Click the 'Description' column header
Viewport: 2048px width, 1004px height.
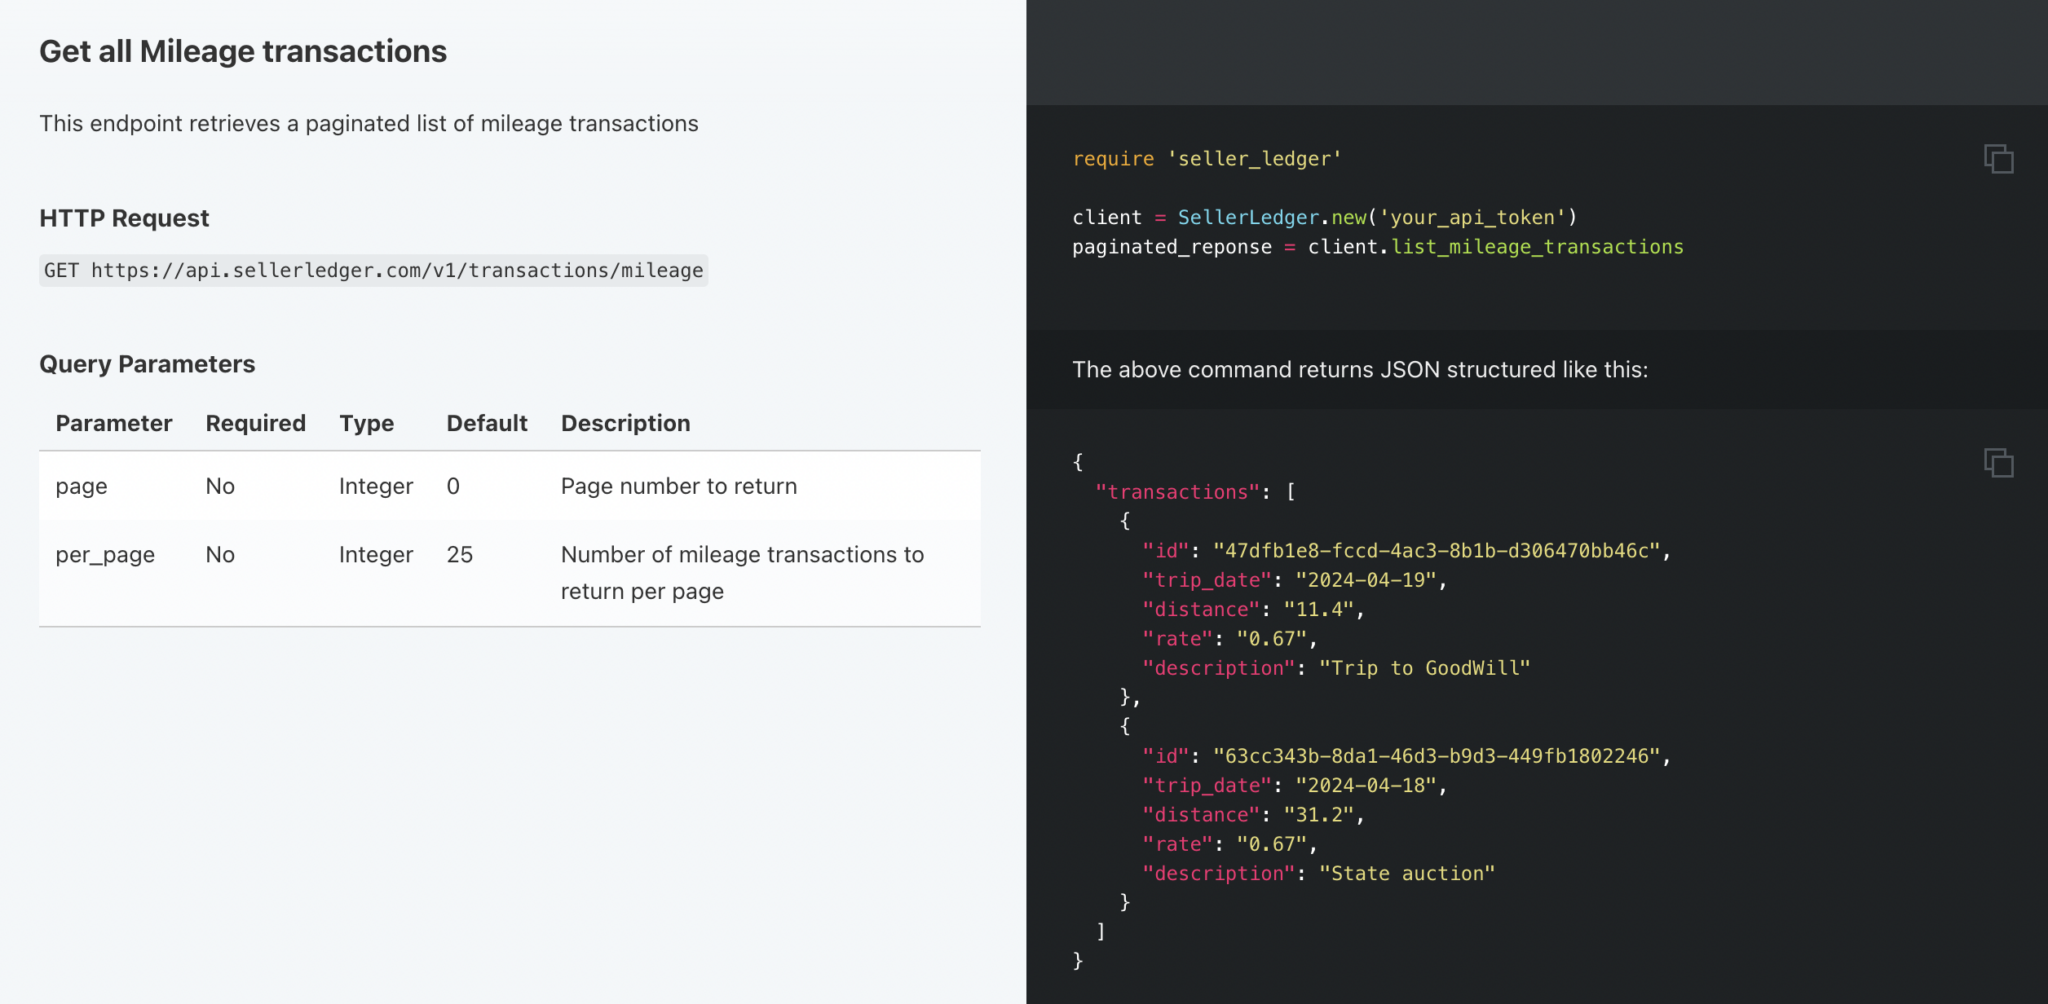[625, 423]
